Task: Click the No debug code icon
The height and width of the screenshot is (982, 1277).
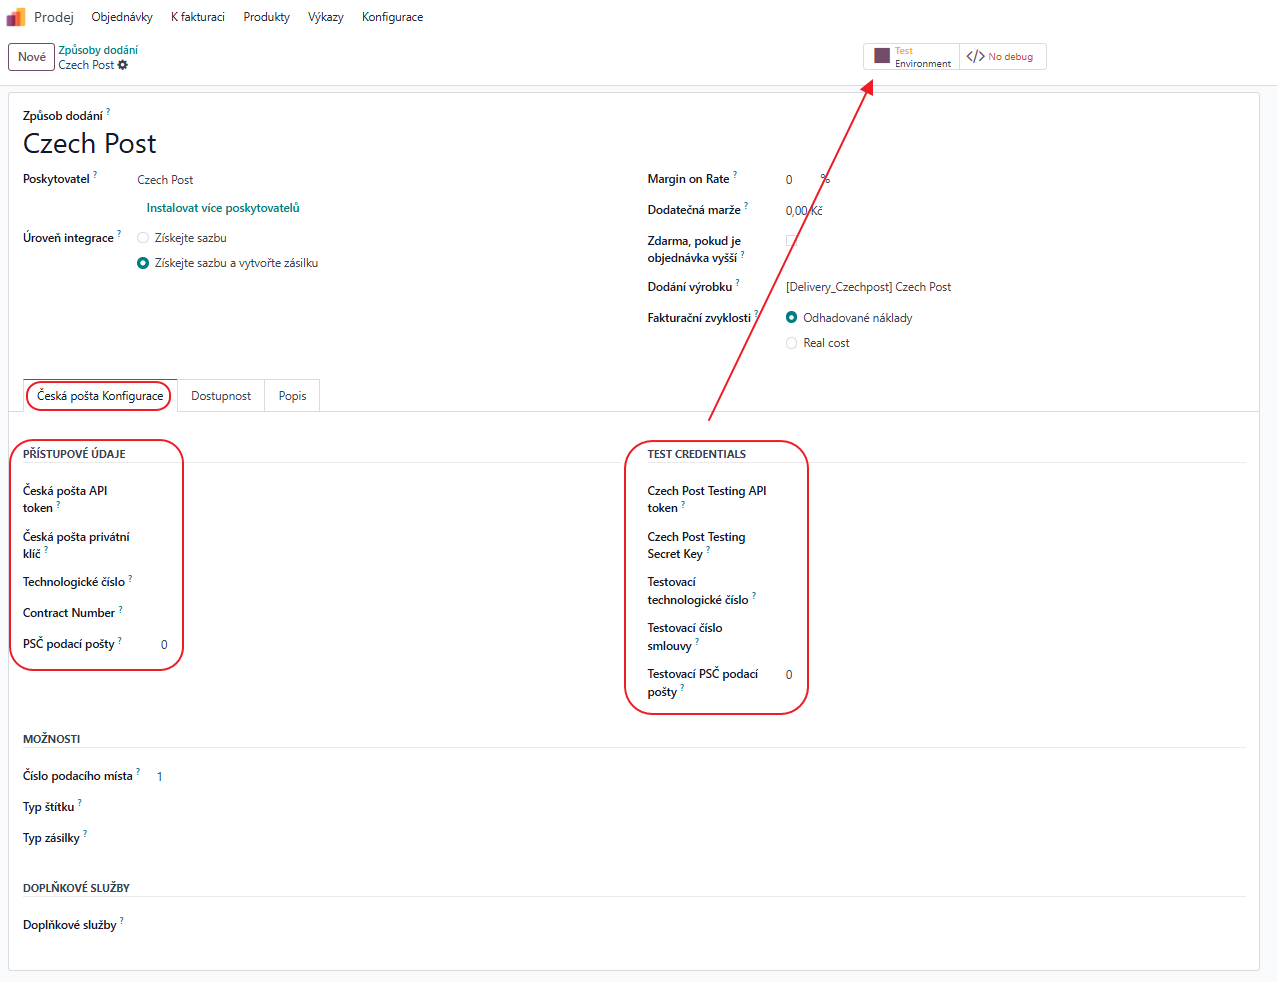Action: tap(975, 57)
